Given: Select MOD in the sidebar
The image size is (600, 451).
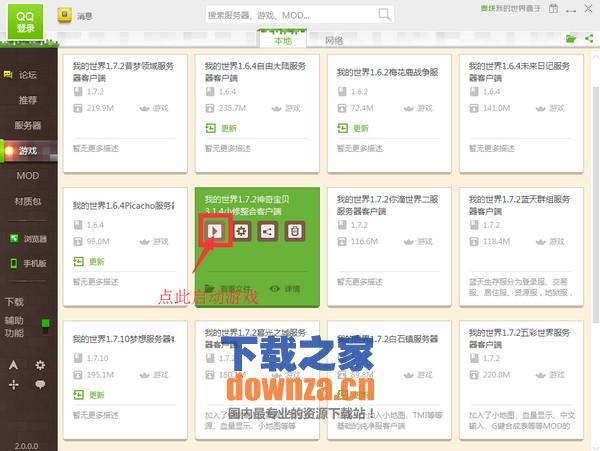Looking at the screenshot, I should pyautogui.click(x=28, y=176).
